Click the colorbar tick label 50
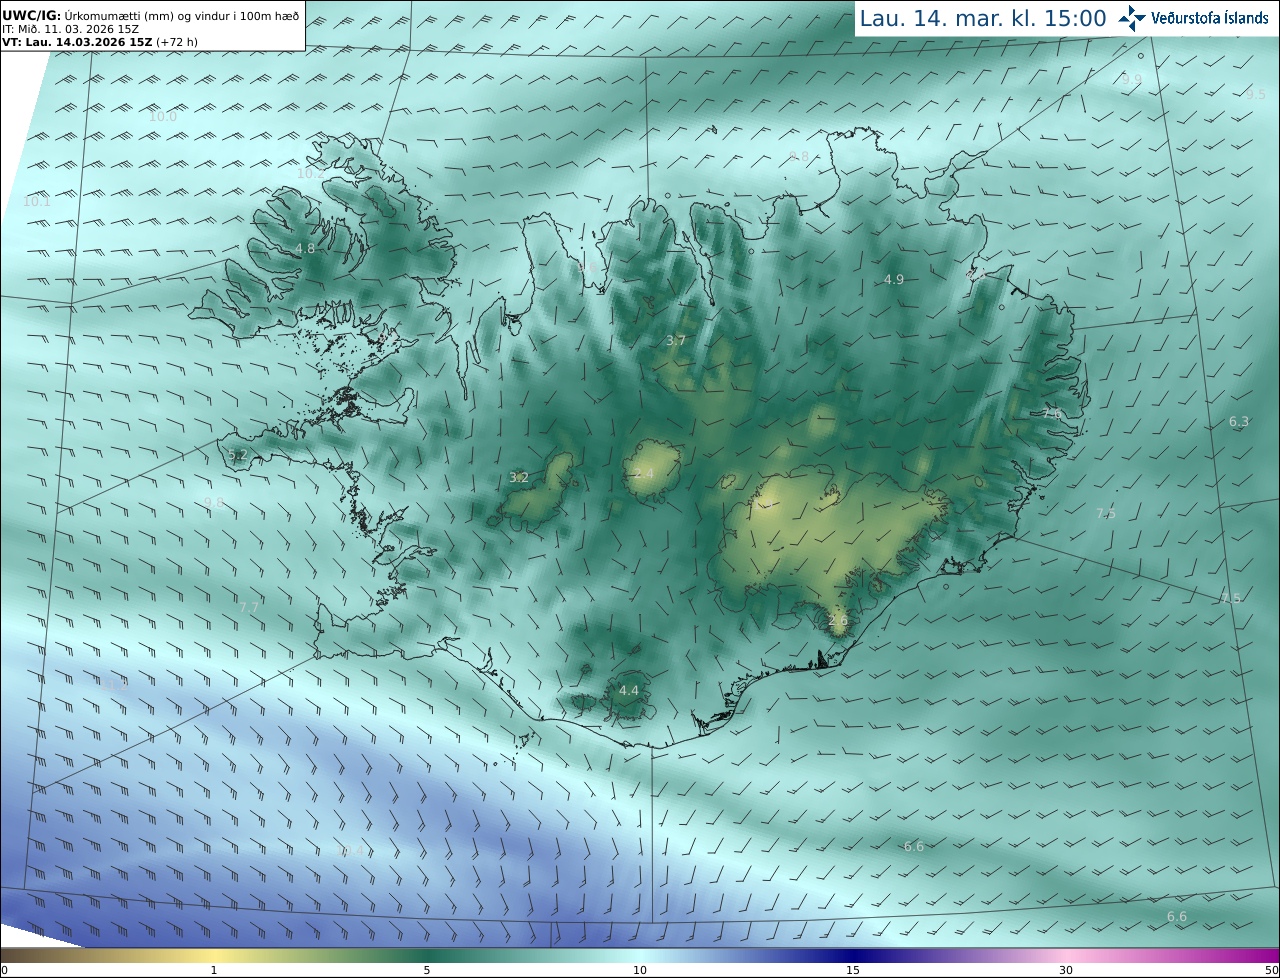This screenshot has height=978, width=1280. (x=1271, y=970)
